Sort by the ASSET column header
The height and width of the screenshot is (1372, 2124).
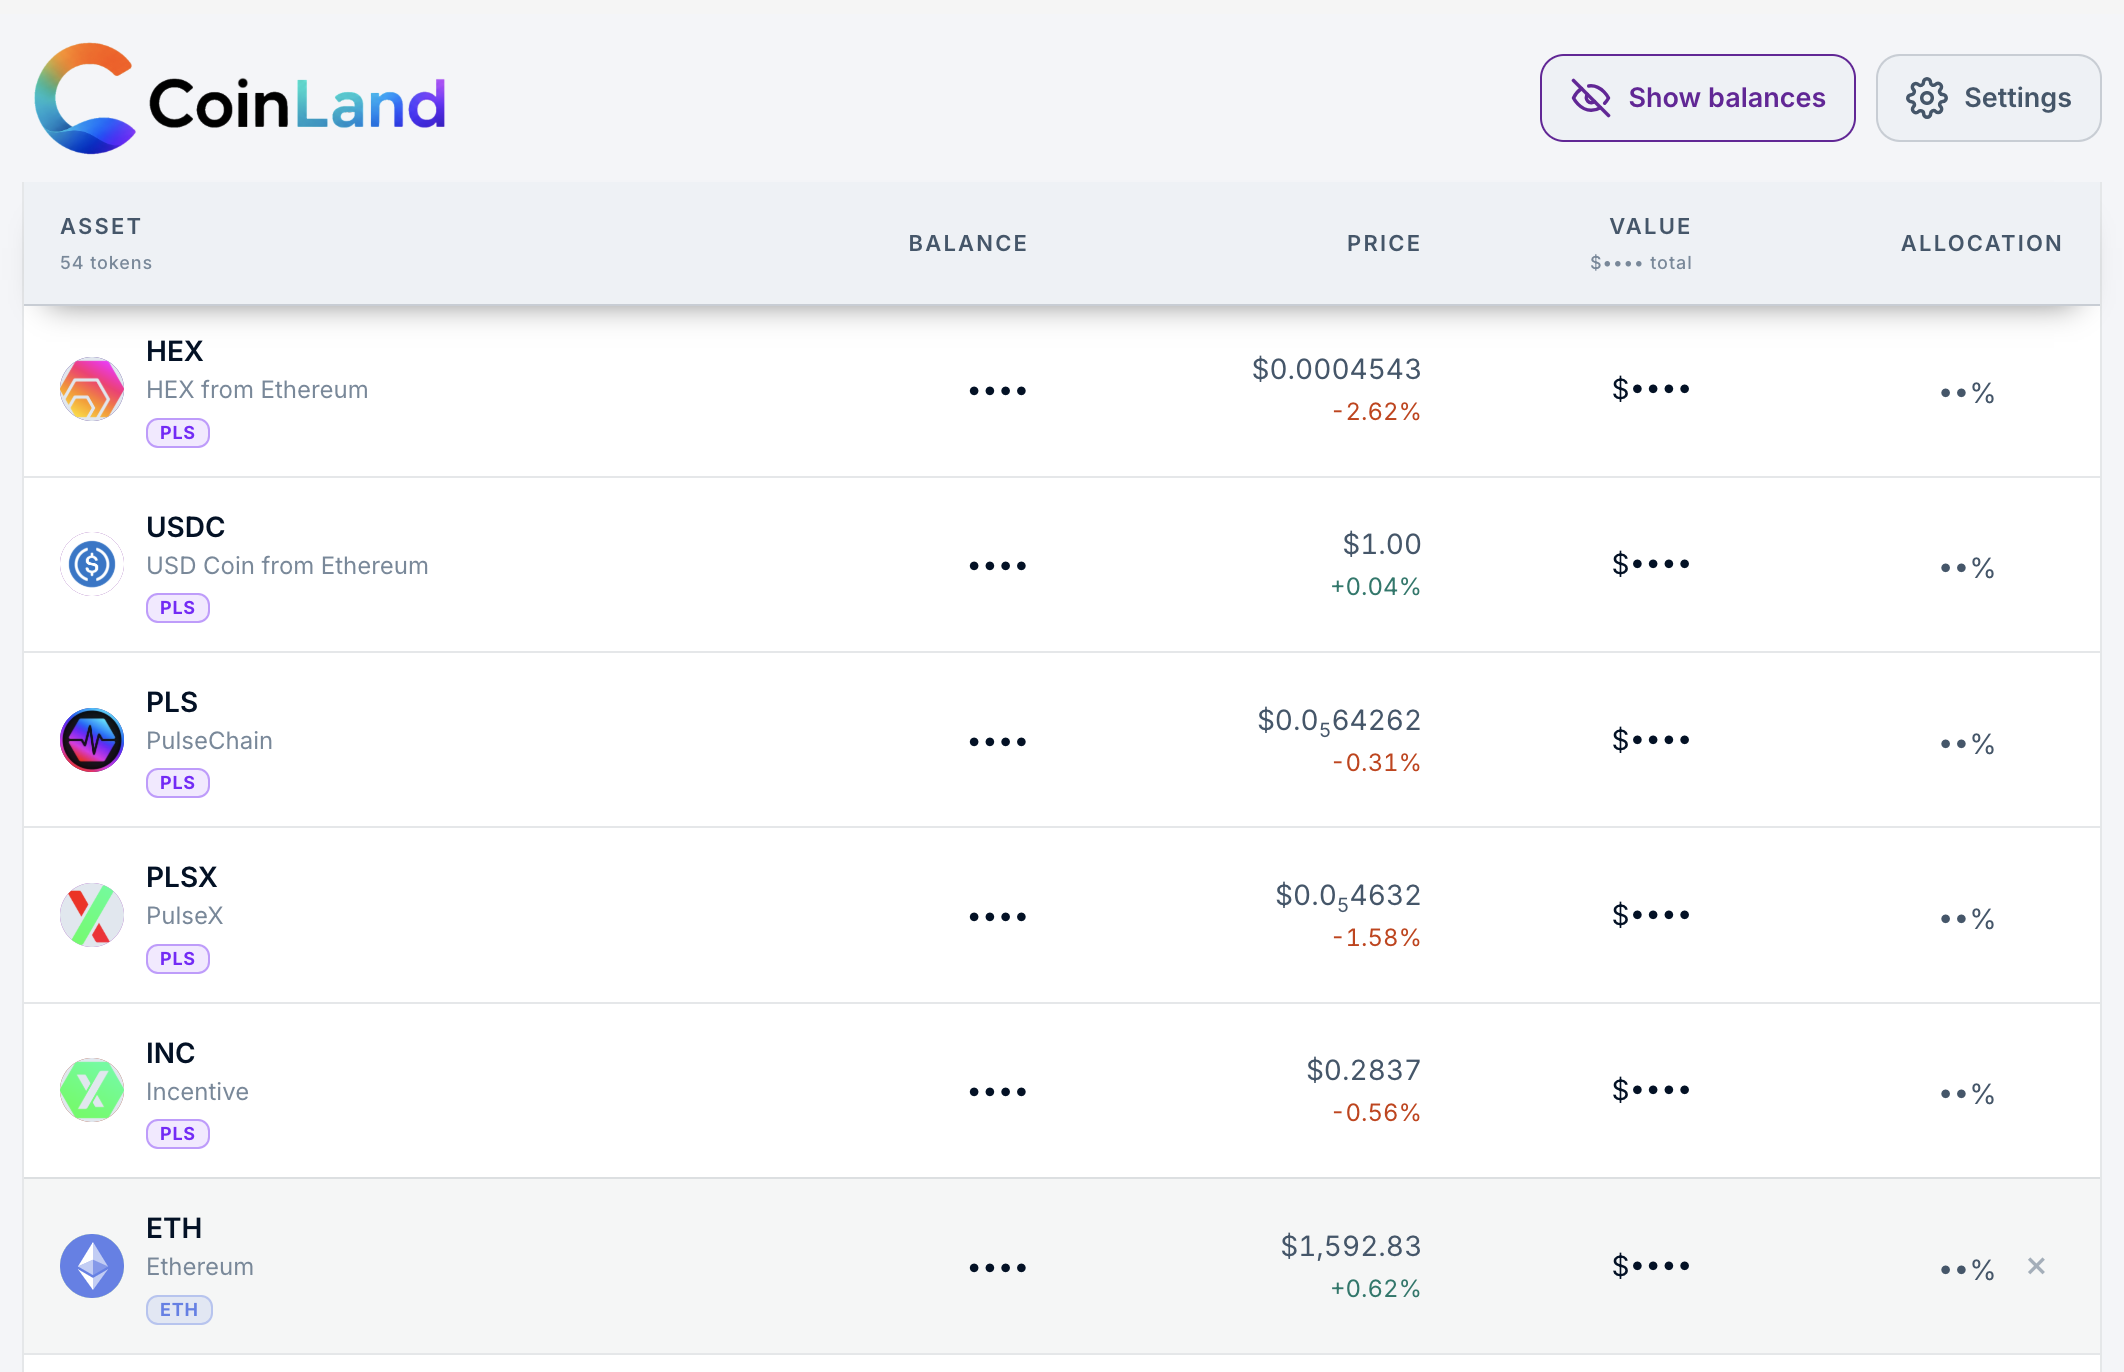coord(101,227)
